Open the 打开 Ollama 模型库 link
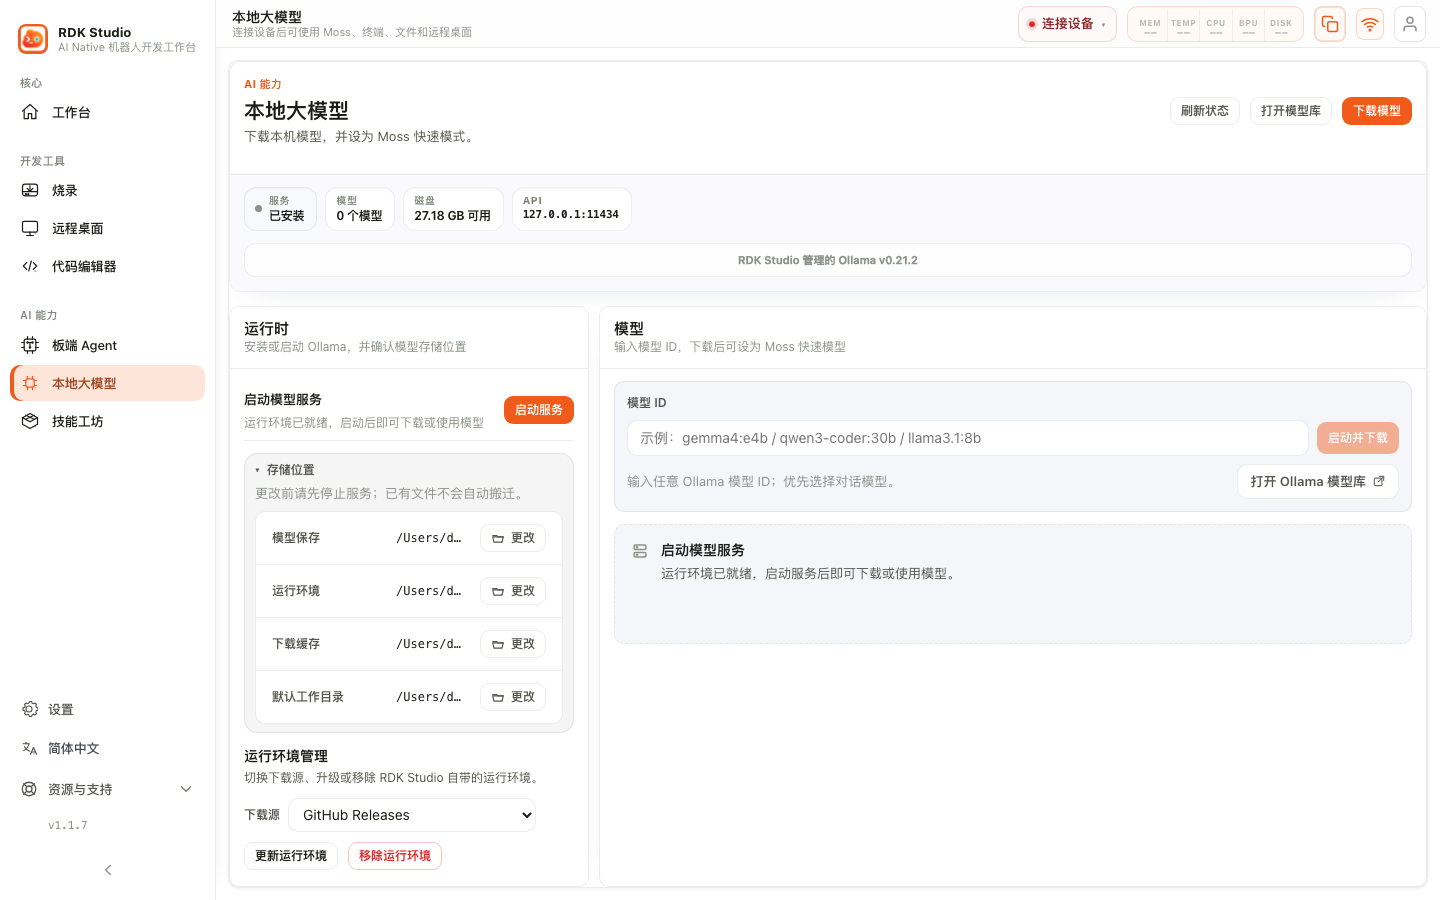 1318,482
